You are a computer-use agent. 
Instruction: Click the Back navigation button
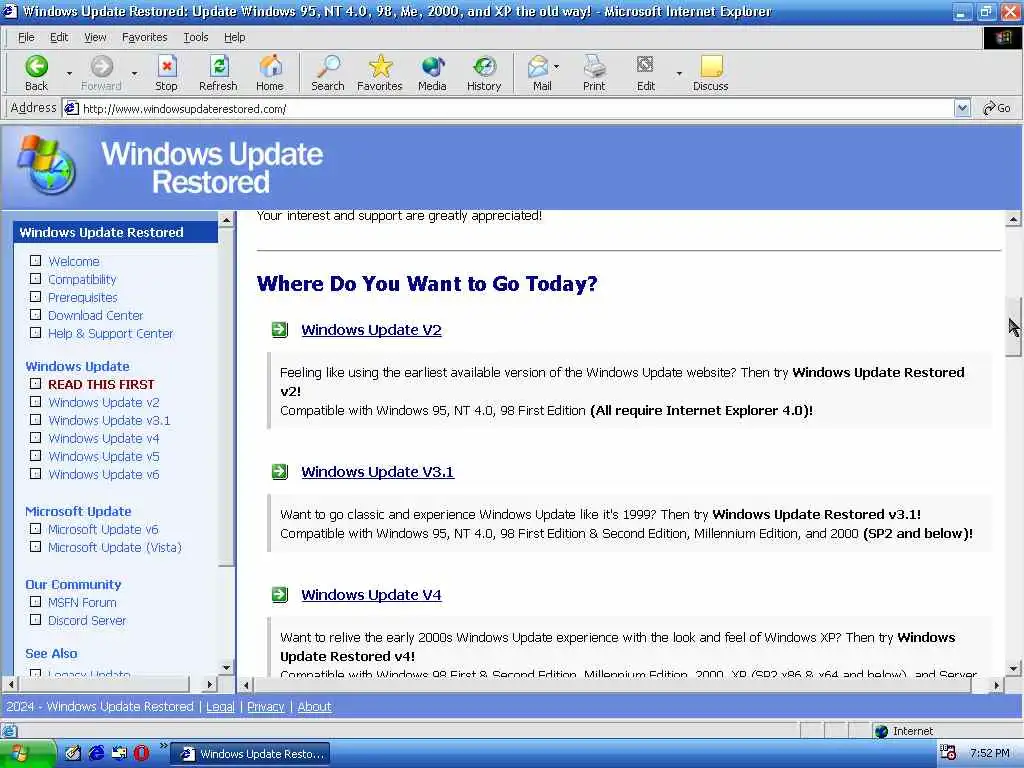tap(37, 72)
